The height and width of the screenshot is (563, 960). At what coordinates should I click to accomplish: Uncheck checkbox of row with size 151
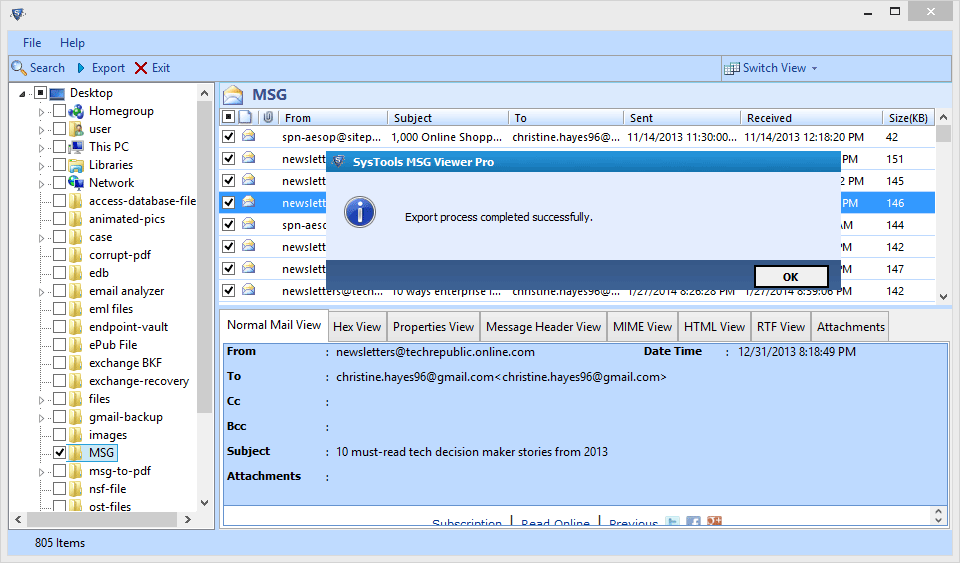[x=228, y=158]
